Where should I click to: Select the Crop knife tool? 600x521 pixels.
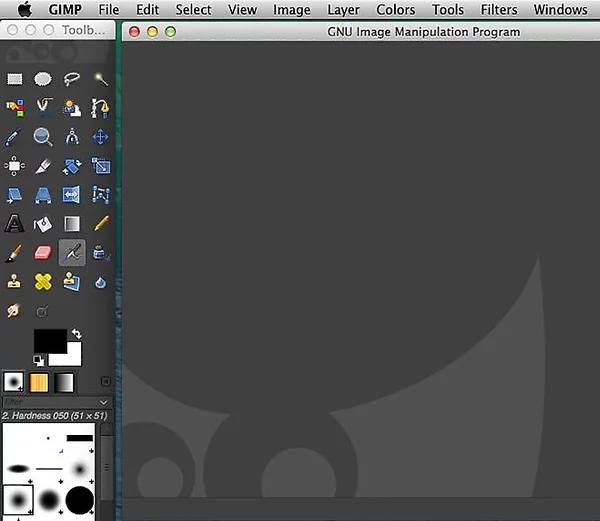(43, 166)
